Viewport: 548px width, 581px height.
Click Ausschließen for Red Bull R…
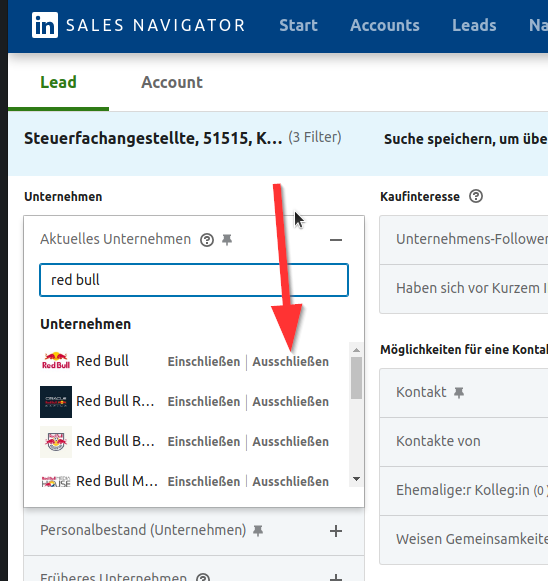pos(290,402)
